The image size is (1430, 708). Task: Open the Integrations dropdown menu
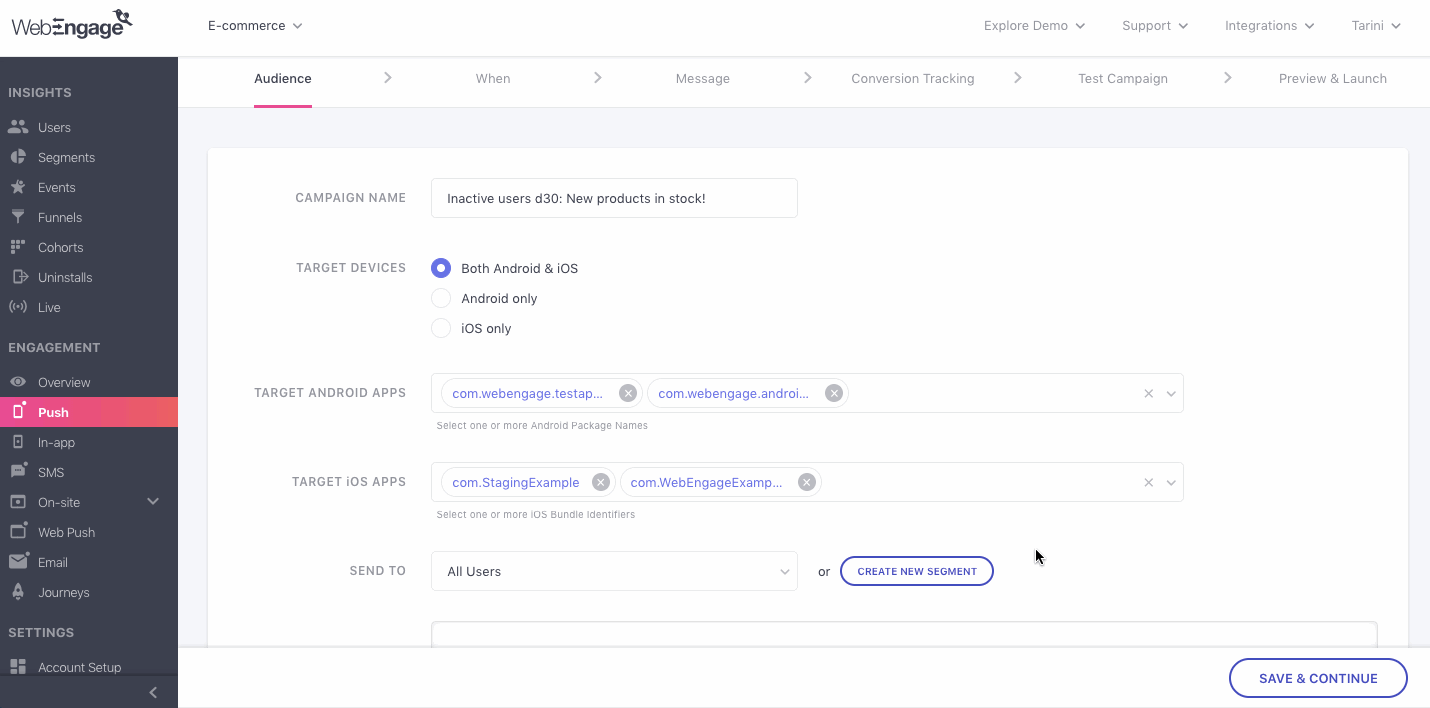point(1270,26)
